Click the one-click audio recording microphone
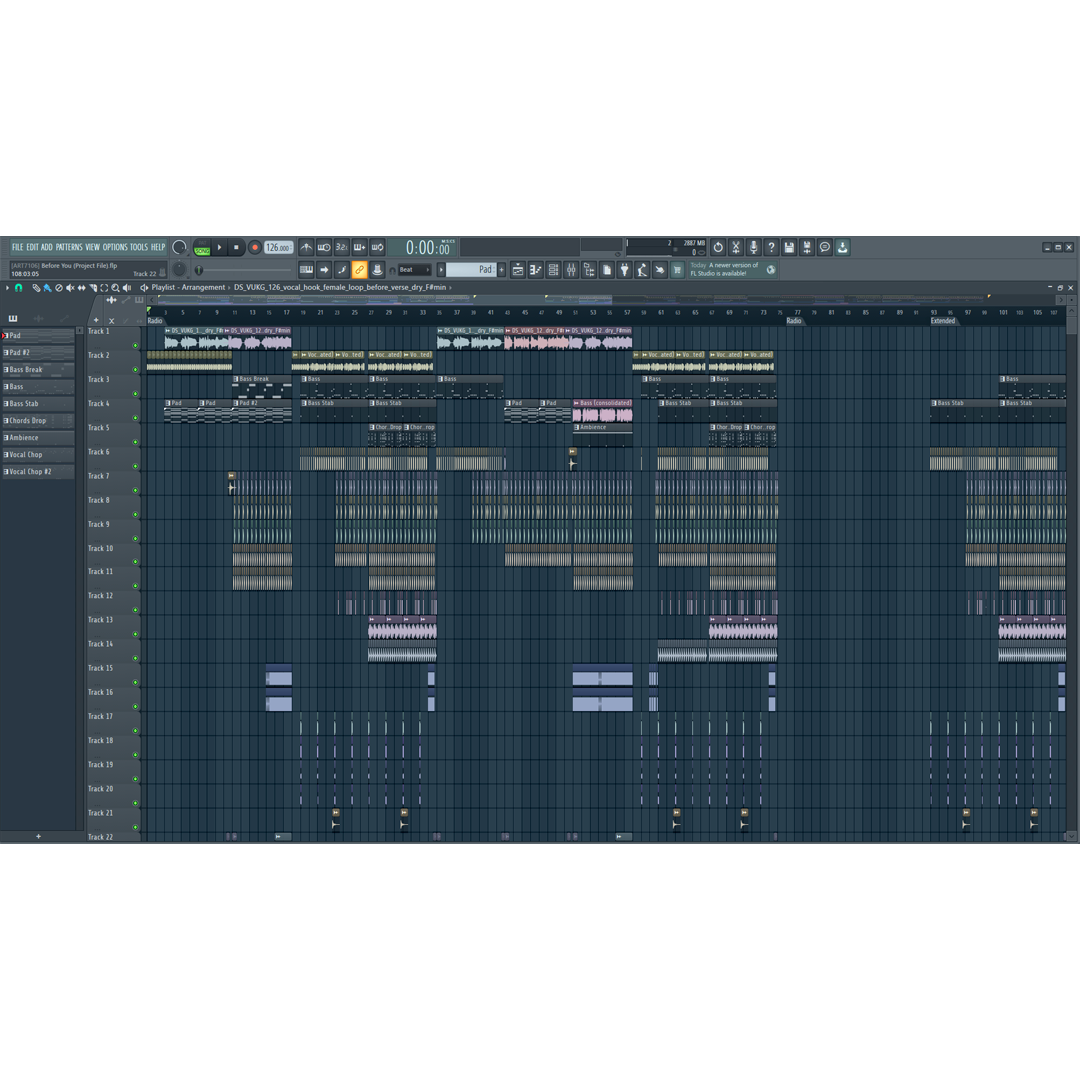1080x1080 pixels. 754,247
